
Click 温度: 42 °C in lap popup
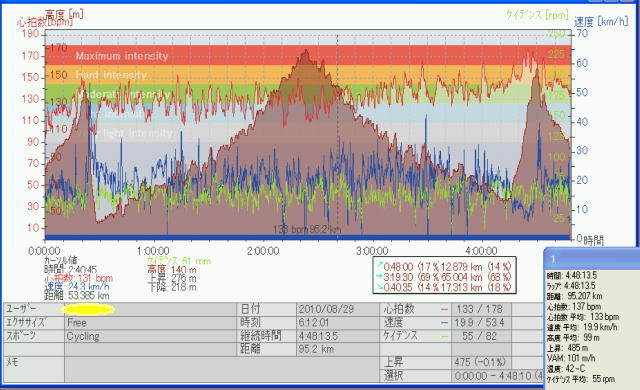(x=566, y=369)
